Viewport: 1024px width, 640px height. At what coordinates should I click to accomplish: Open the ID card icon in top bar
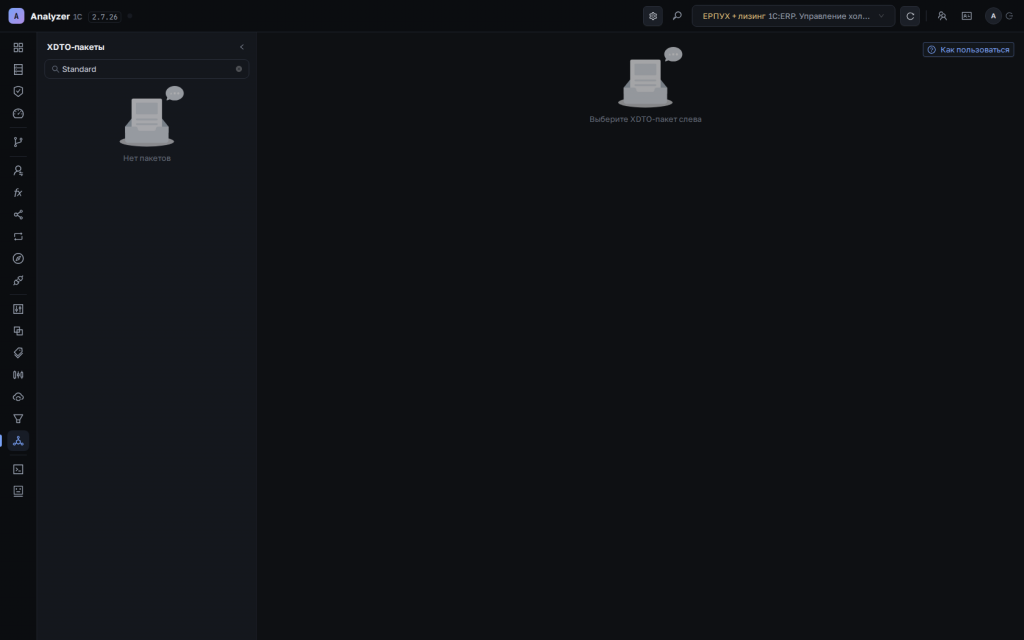[x=967, y=16]
